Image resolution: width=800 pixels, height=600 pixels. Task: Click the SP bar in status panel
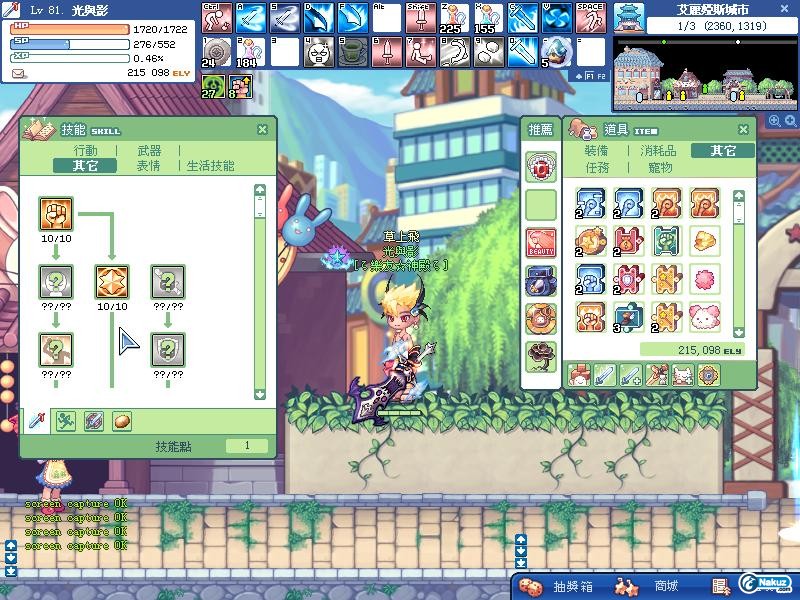(70, 44)
